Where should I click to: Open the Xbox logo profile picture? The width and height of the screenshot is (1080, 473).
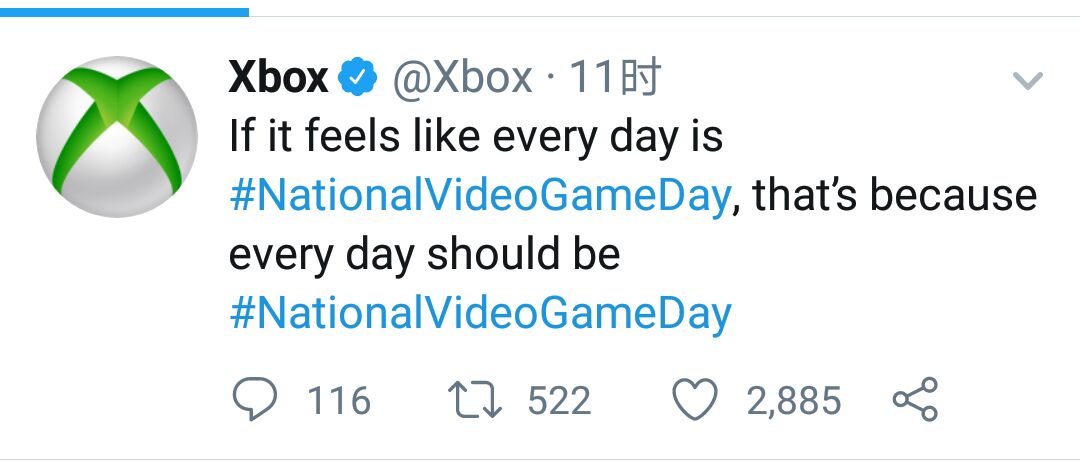click(x=110, y=137)
